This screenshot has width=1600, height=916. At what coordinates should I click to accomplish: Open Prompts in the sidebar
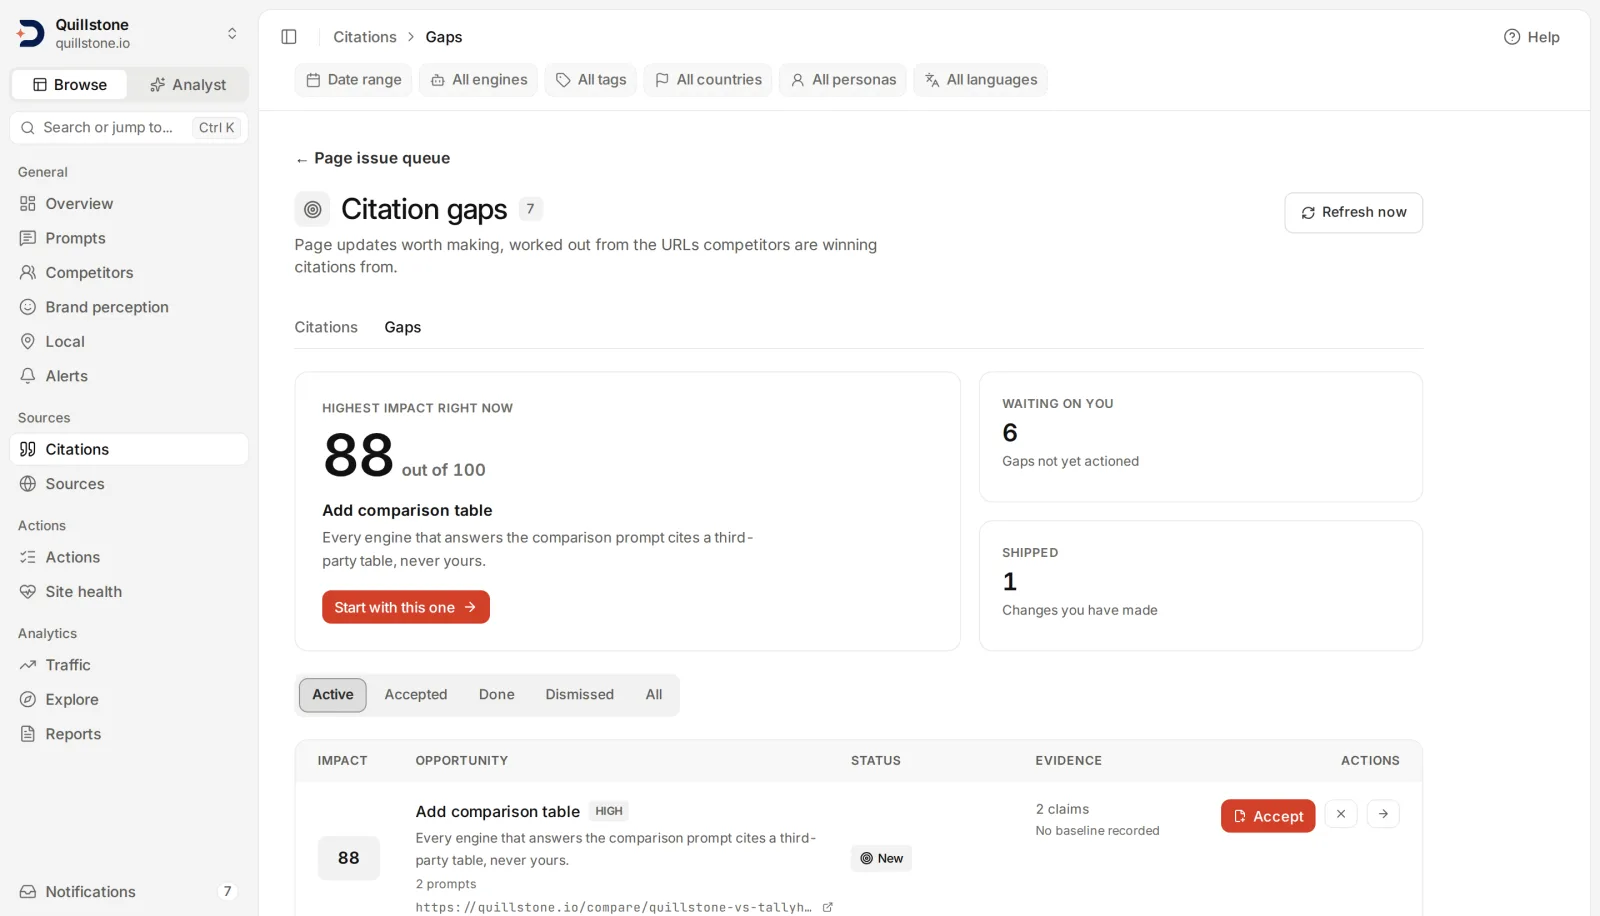(x=129, y=238)
